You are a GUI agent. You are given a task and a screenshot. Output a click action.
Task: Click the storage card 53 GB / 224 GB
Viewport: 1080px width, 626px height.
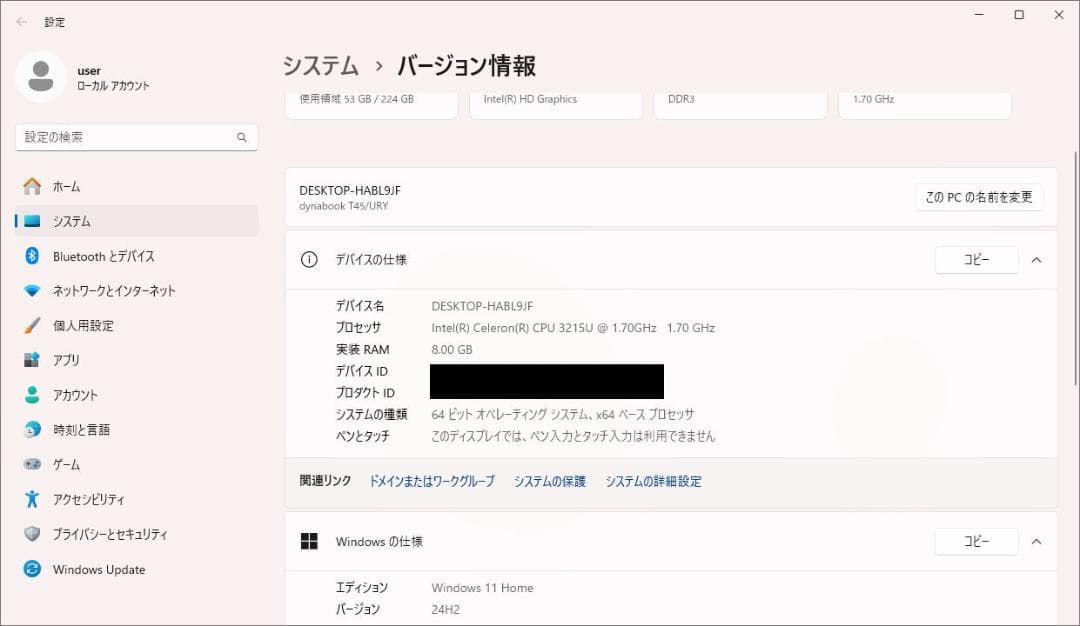point(371,105)
